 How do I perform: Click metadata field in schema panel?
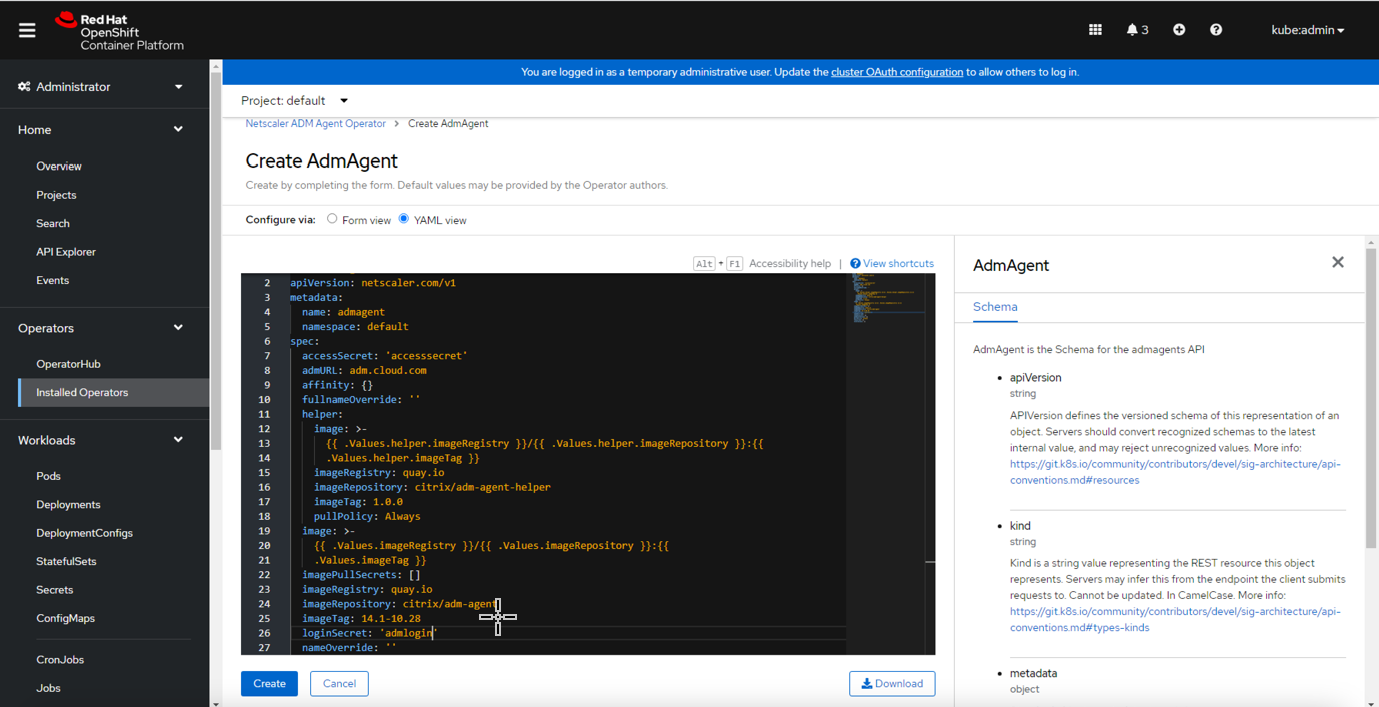pos(1033,674)
